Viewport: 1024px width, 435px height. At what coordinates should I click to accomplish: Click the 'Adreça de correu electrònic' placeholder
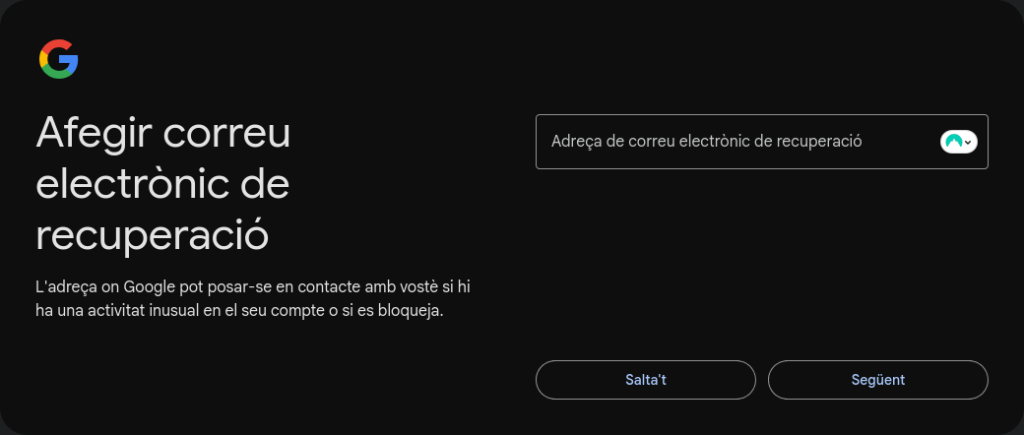tap(706, 142)
